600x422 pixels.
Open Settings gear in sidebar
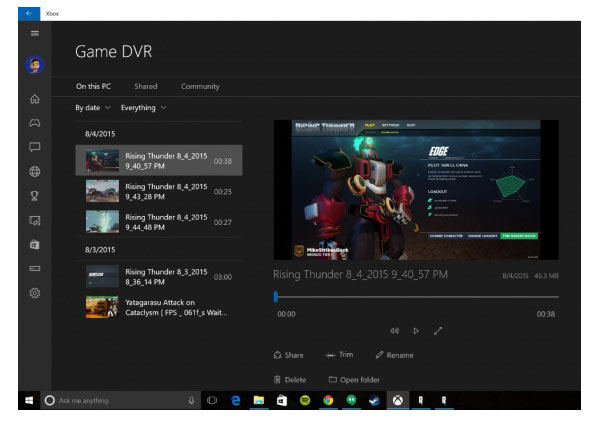(x=35, y=293)
